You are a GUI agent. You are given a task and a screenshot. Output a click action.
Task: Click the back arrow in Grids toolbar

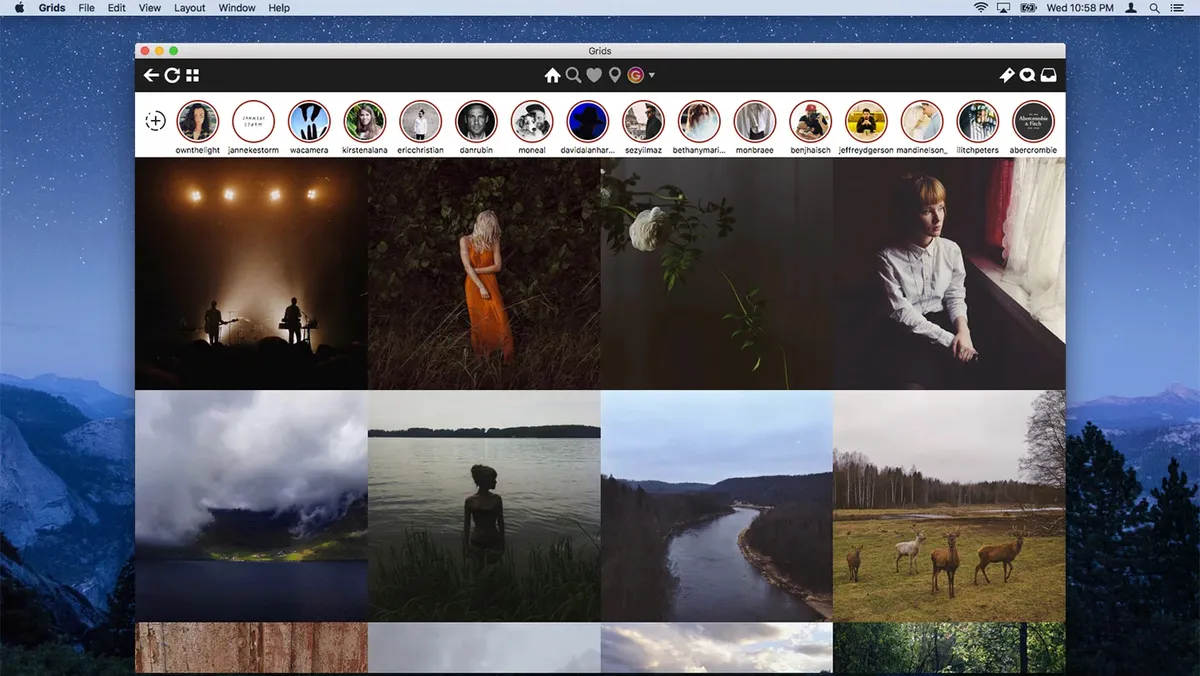[151, 75]
